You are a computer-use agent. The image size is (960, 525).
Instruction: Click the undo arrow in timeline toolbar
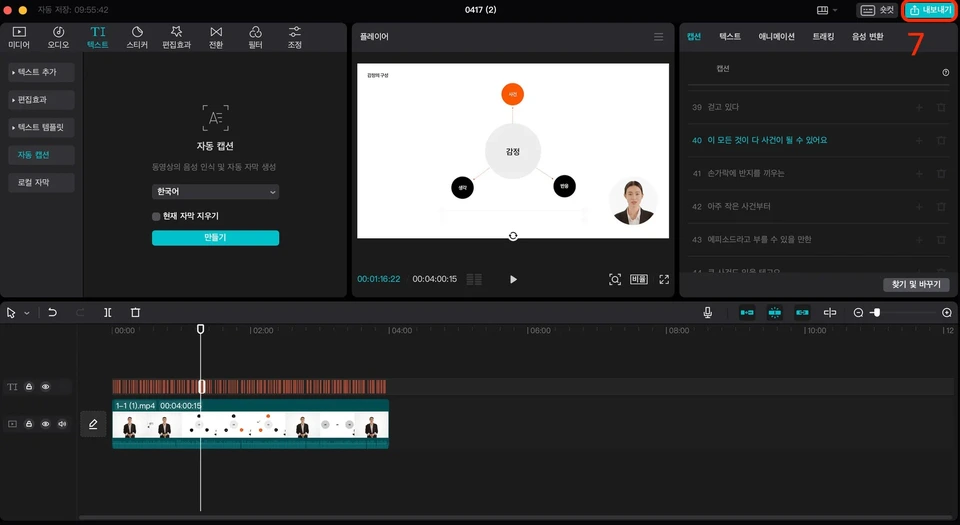[x=53, y=313]
